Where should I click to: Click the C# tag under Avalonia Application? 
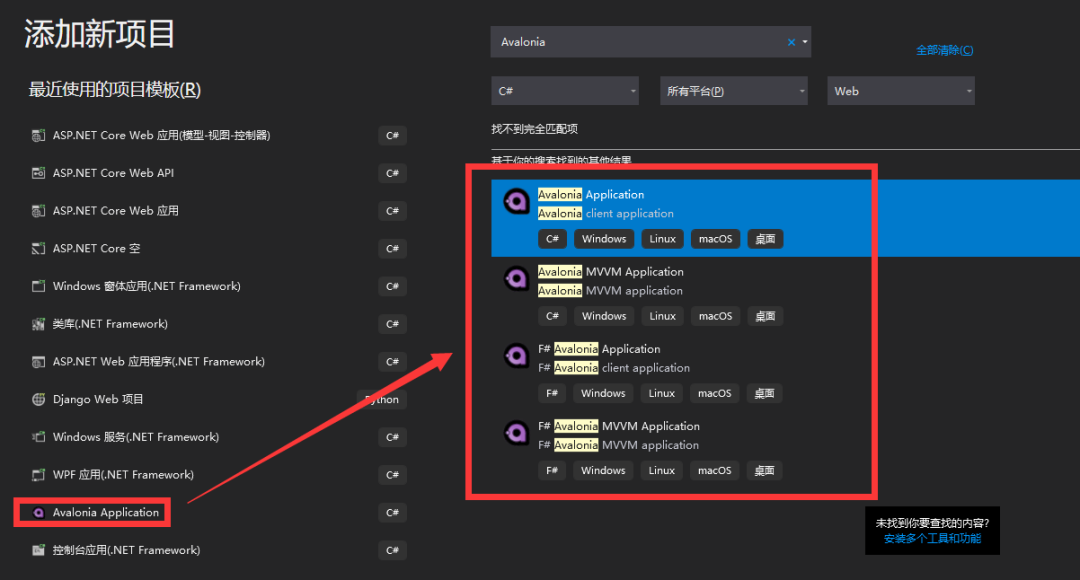(552, 239)
